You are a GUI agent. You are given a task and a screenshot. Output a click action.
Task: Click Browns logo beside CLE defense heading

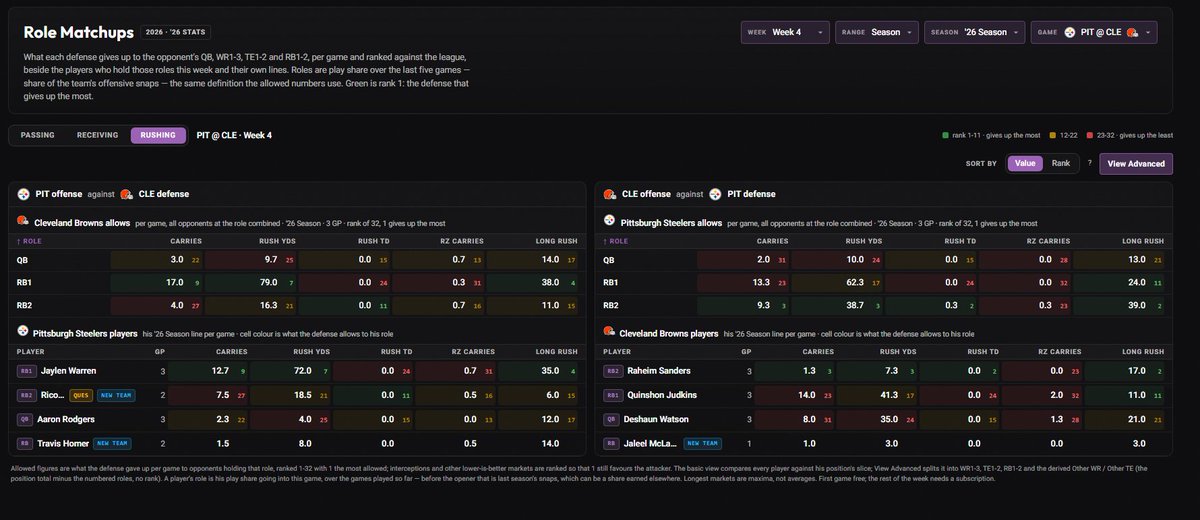[126, 194]
